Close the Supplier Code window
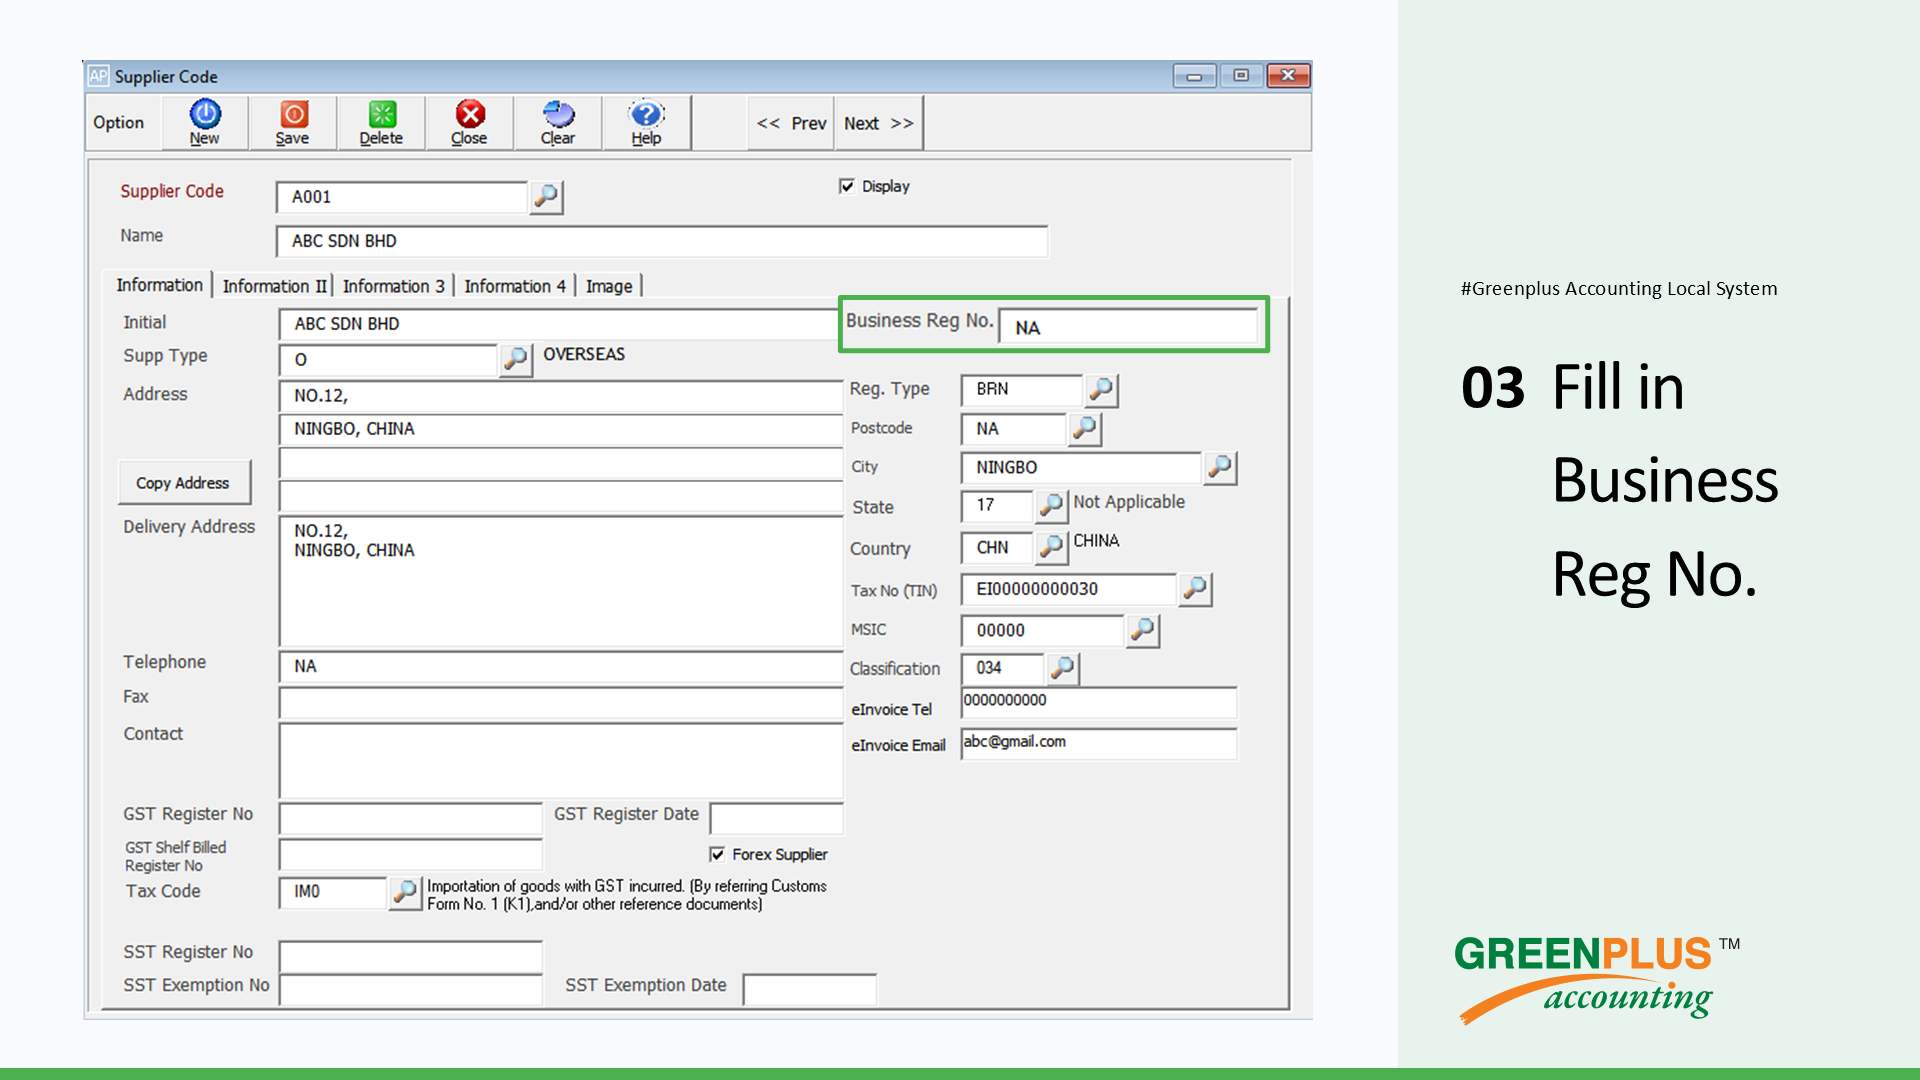The image size is (1920, 1080). (1288, 76)
